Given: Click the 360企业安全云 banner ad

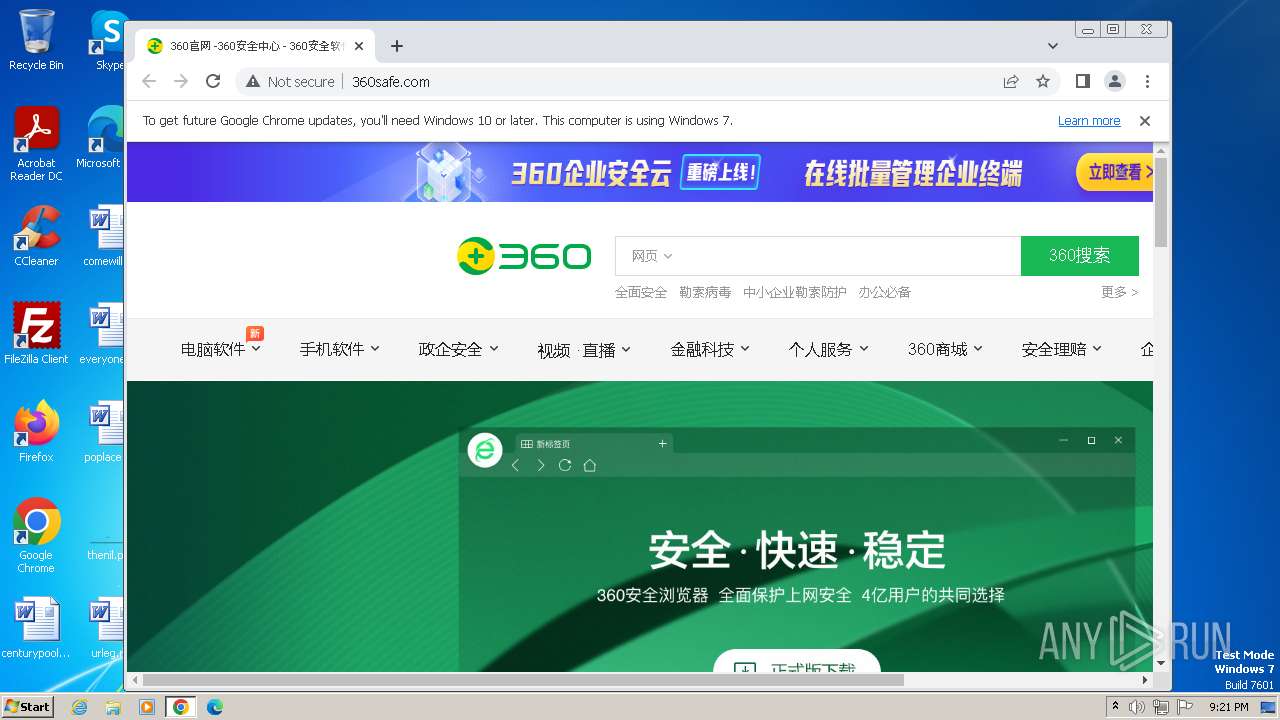Looking at the screenshot, I should click(x=640, y=172).
